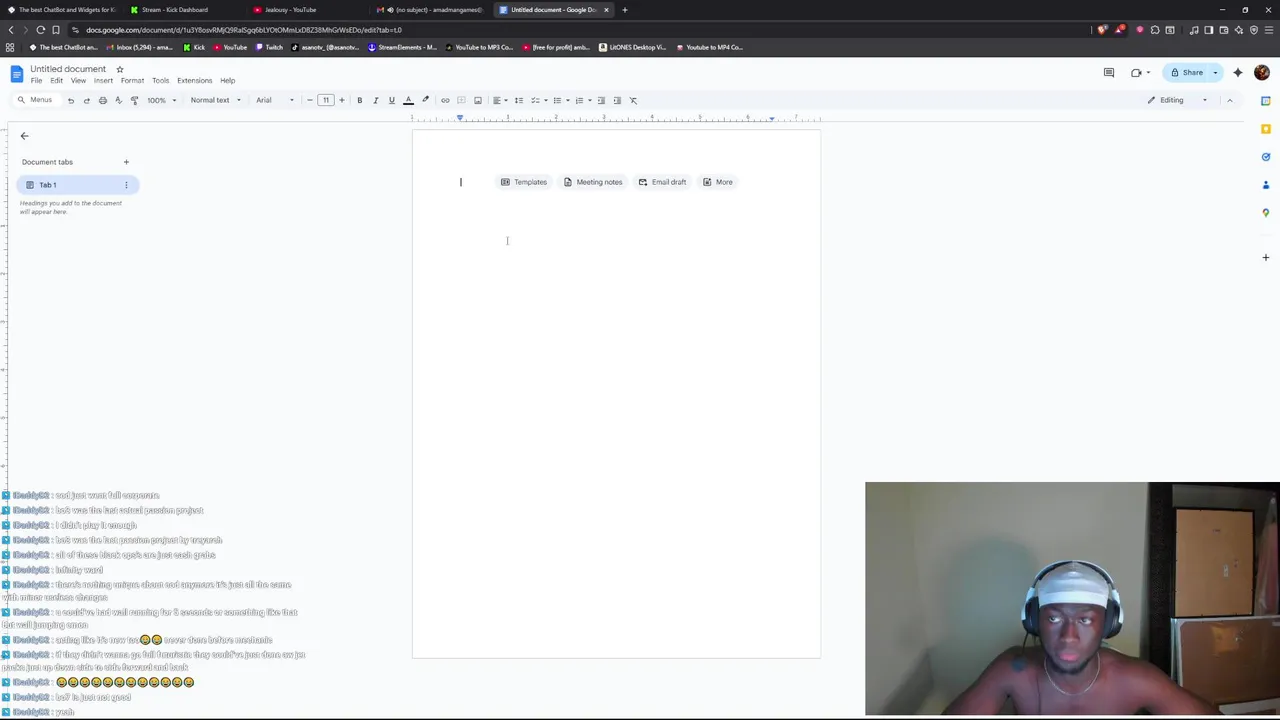Open Format menu

click(132, 81)
